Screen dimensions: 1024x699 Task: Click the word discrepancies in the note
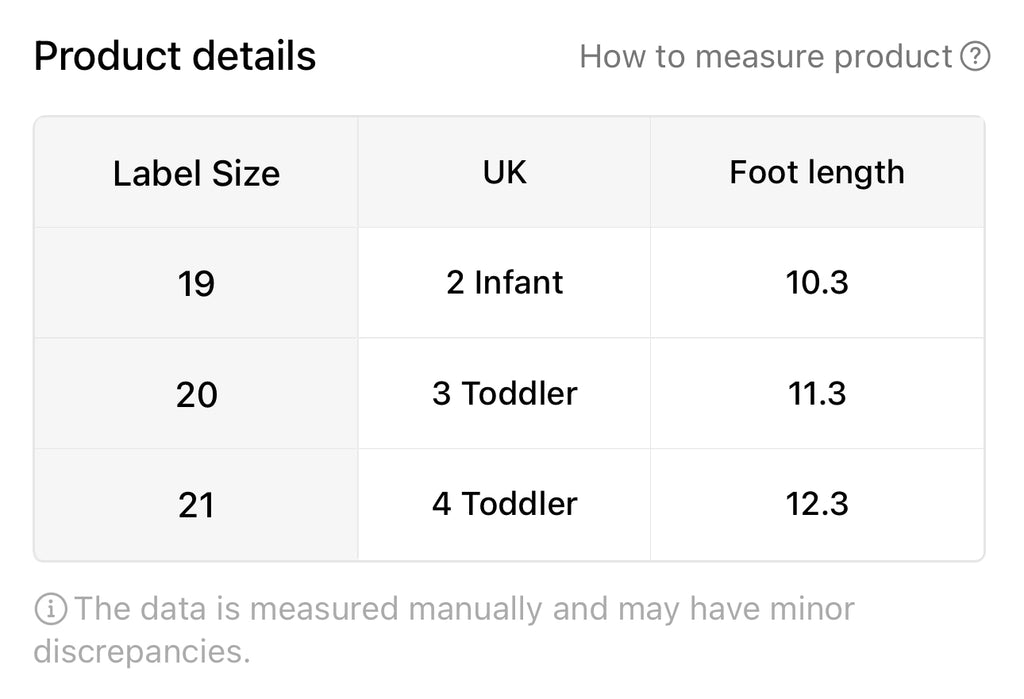click(x=142, y=651)
